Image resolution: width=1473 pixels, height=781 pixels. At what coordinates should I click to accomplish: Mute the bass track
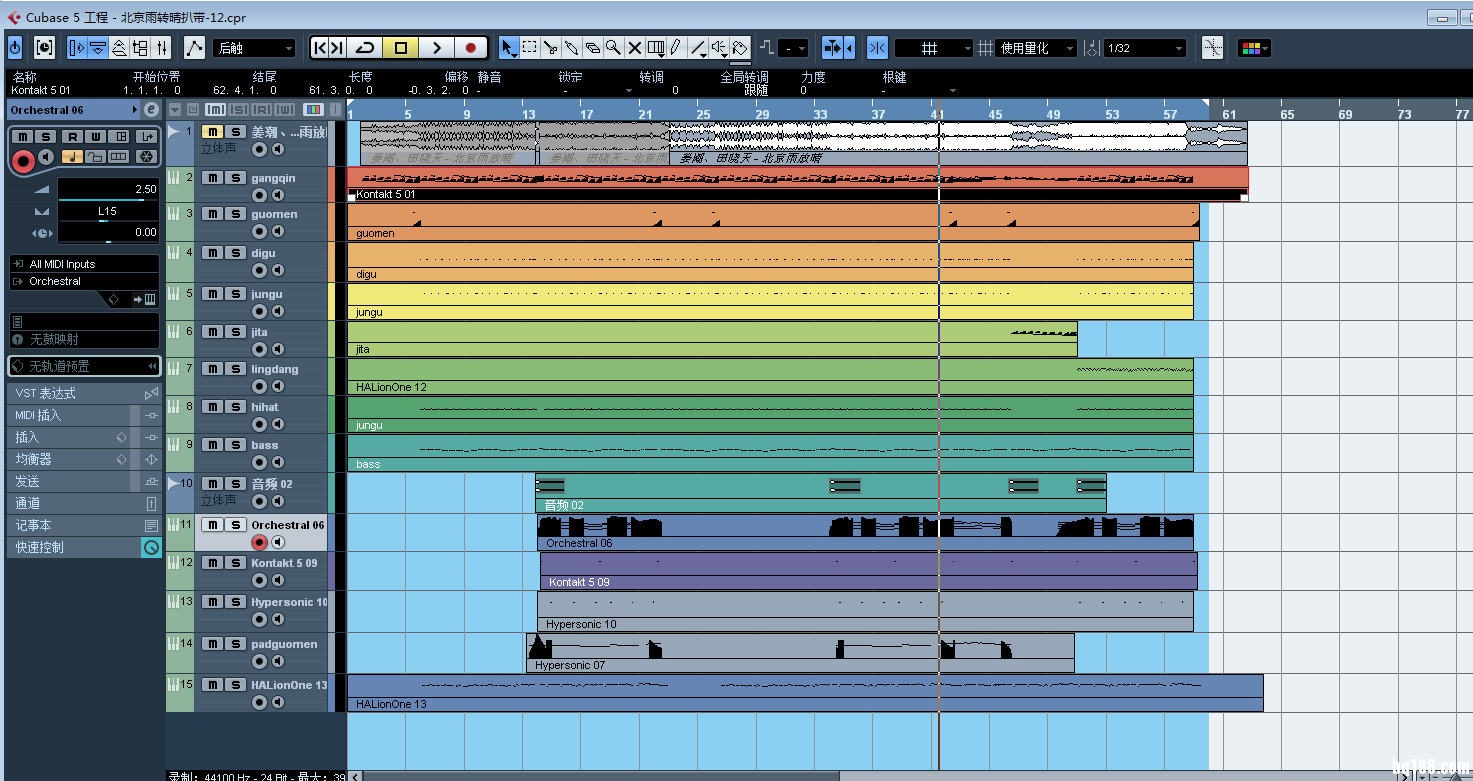pos(212,445)
